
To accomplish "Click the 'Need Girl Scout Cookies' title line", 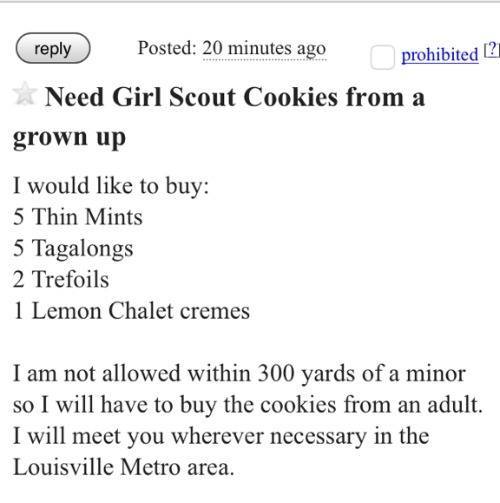I will [235, 97].
